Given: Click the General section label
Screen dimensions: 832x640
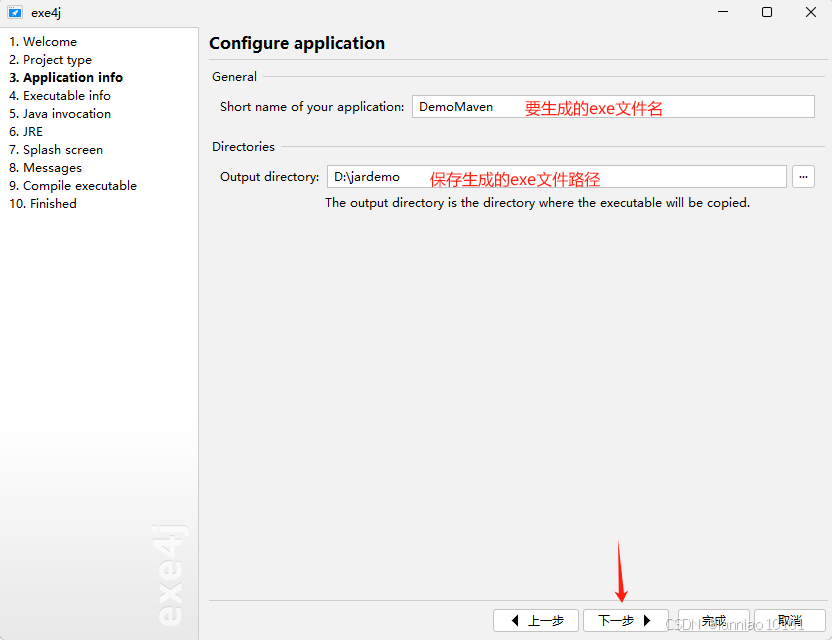Looking at the screenshot, I should (235, 77).
